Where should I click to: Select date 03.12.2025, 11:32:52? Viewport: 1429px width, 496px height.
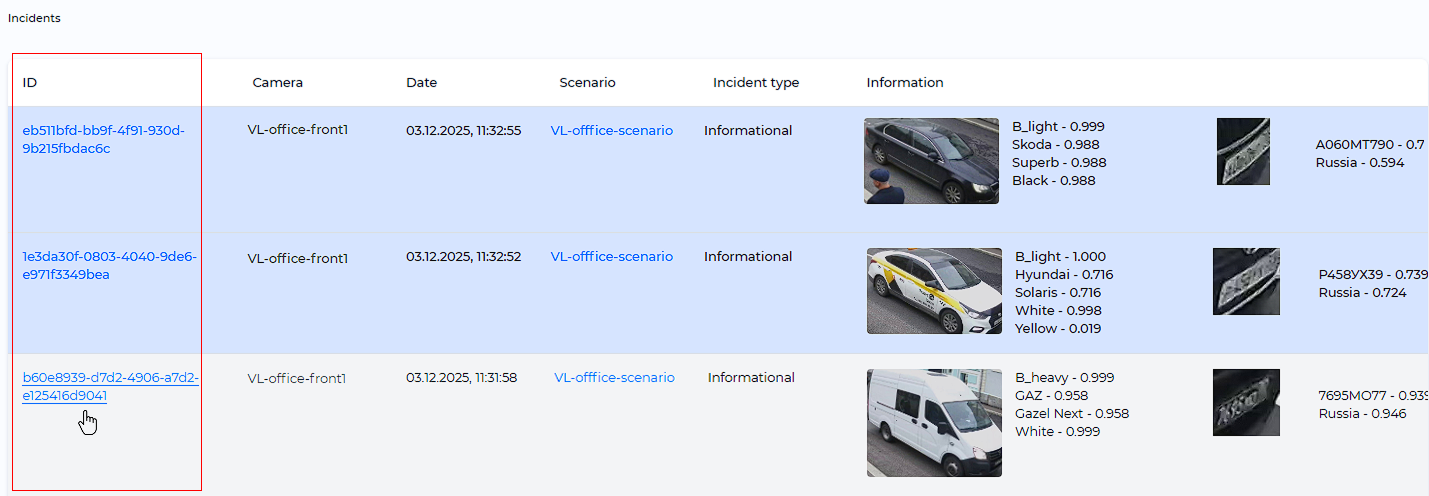tap(464, 256)
